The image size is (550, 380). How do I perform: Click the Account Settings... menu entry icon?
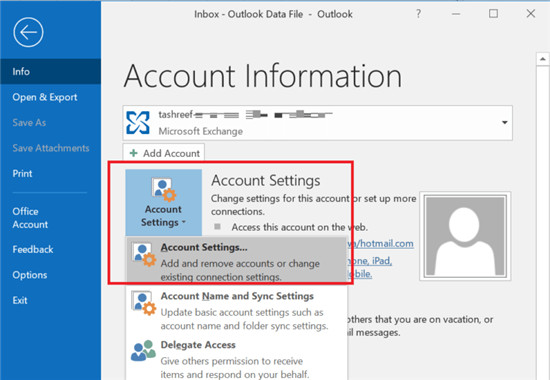coord(144,254)
